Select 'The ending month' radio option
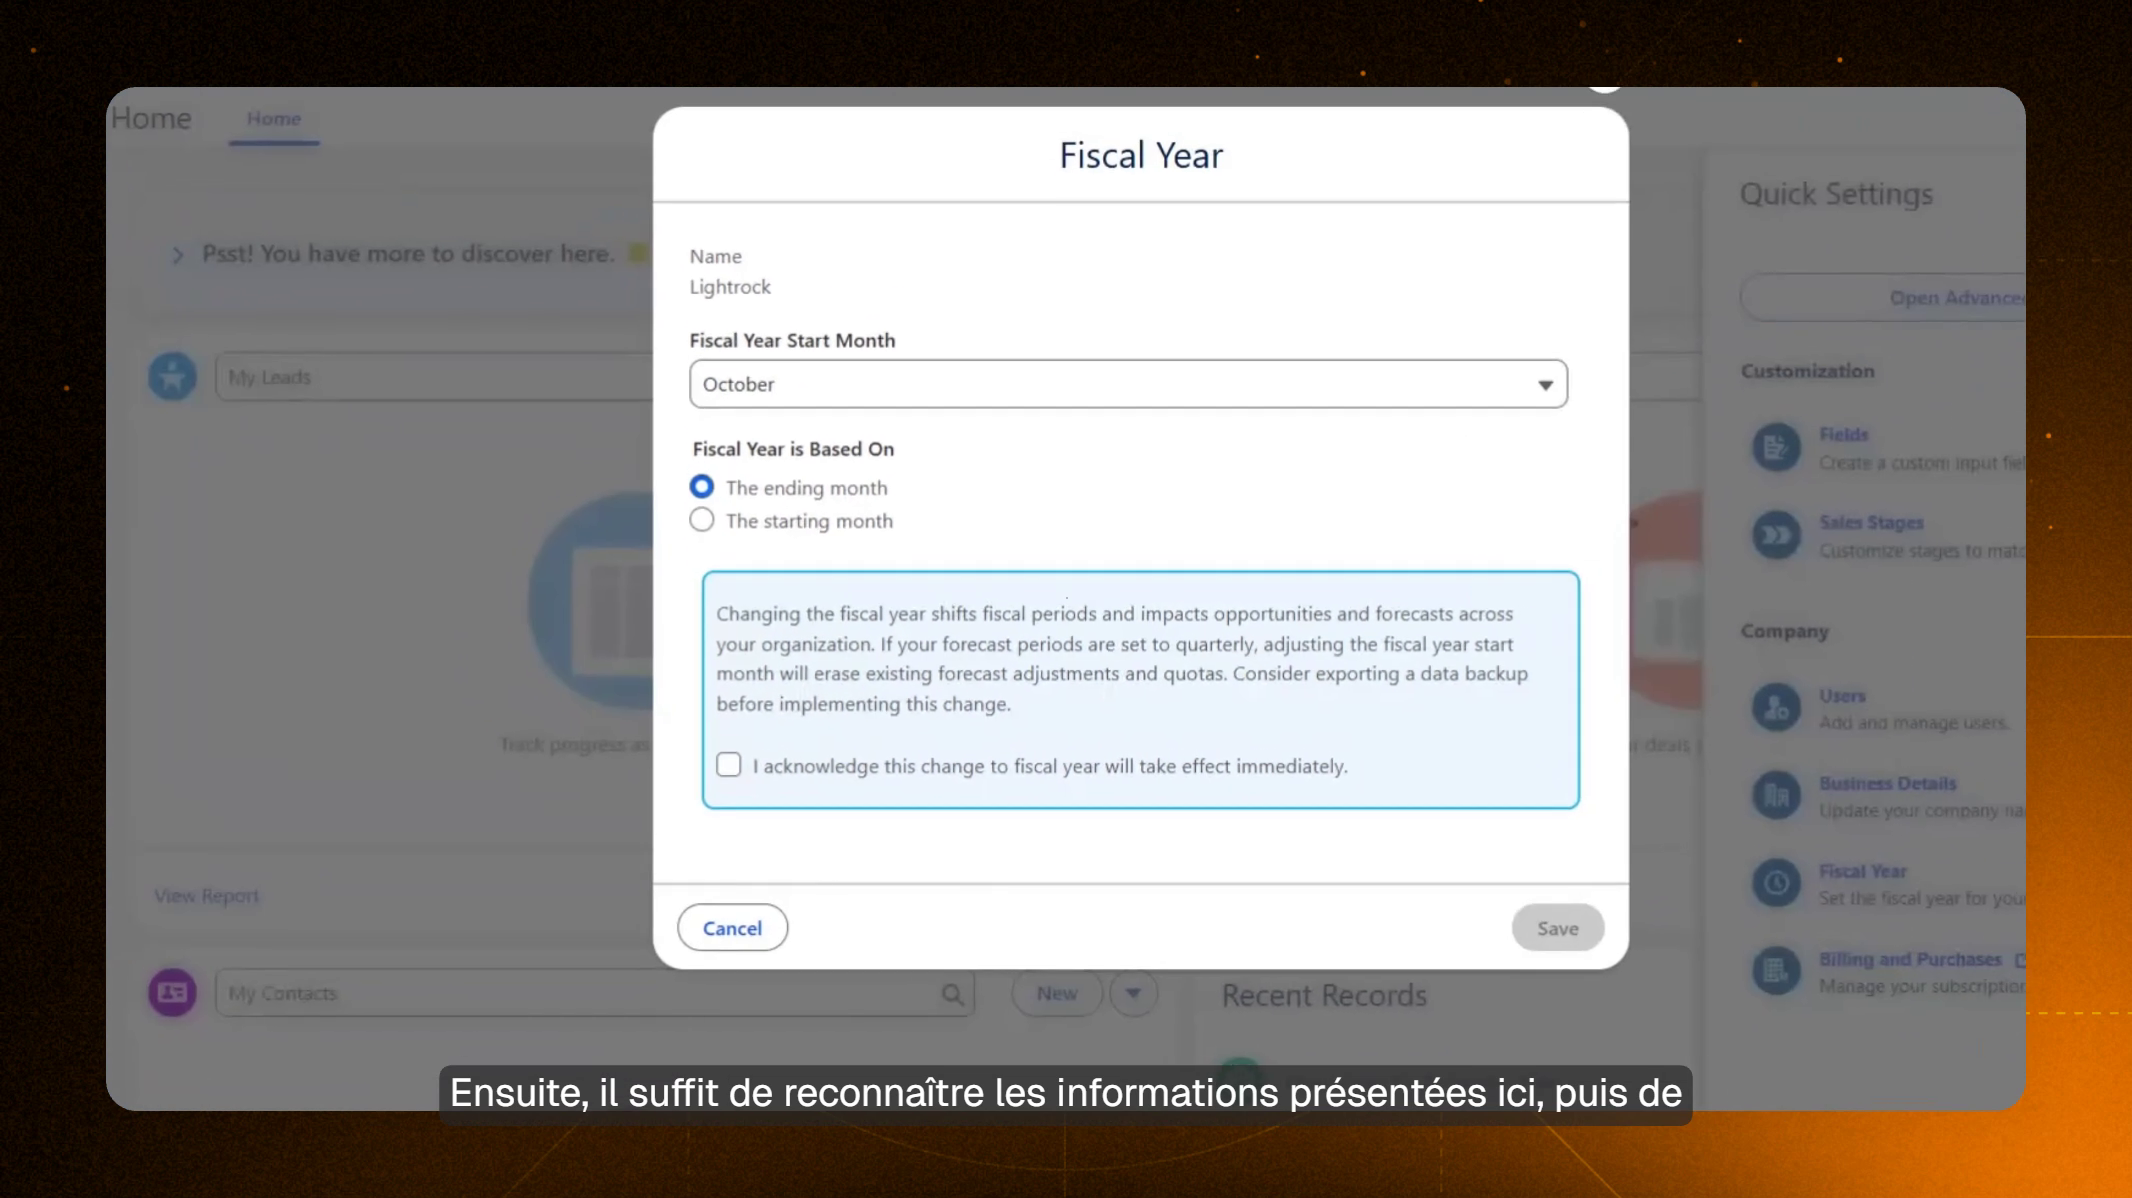 [701, 487]
